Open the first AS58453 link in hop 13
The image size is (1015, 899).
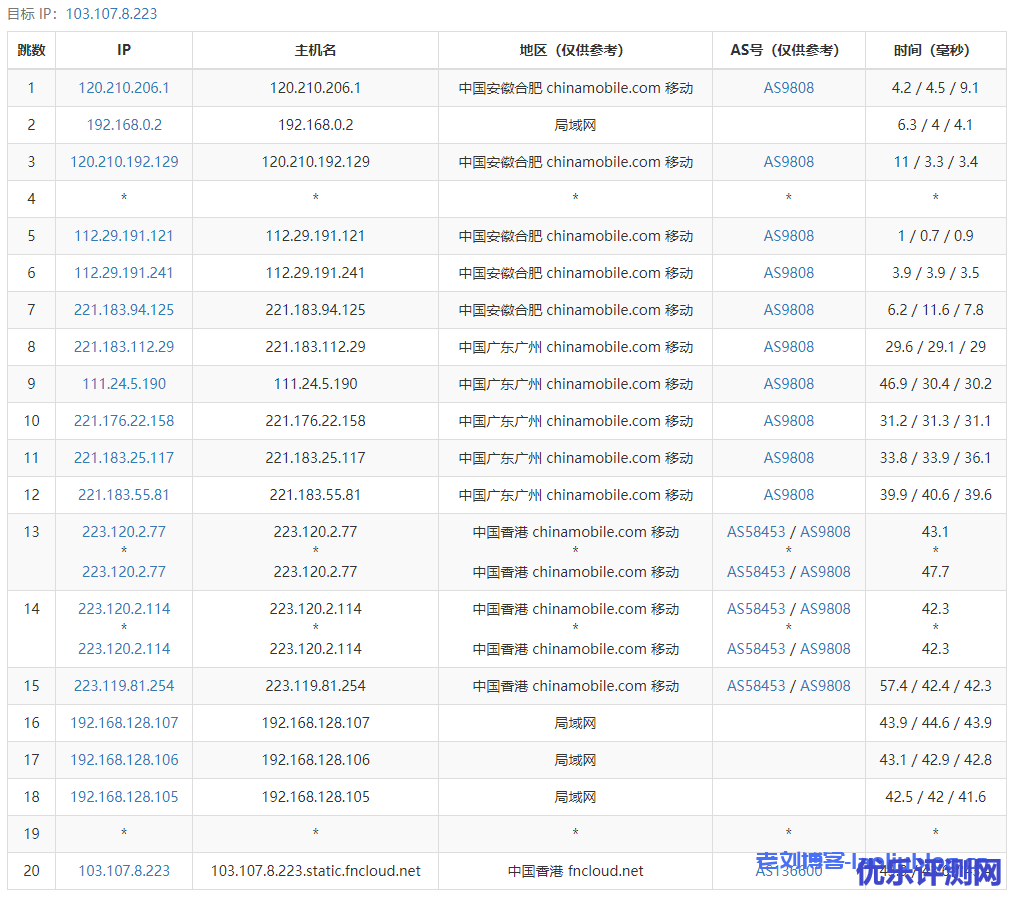tap(755, 532)
